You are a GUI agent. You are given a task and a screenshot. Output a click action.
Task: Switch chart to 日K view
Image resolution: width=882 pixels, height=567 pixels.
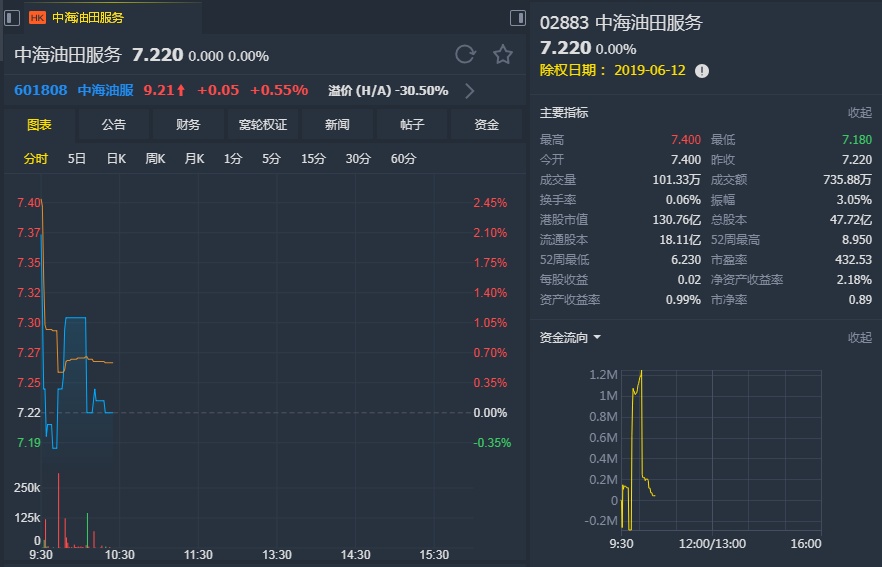(116, 159)
